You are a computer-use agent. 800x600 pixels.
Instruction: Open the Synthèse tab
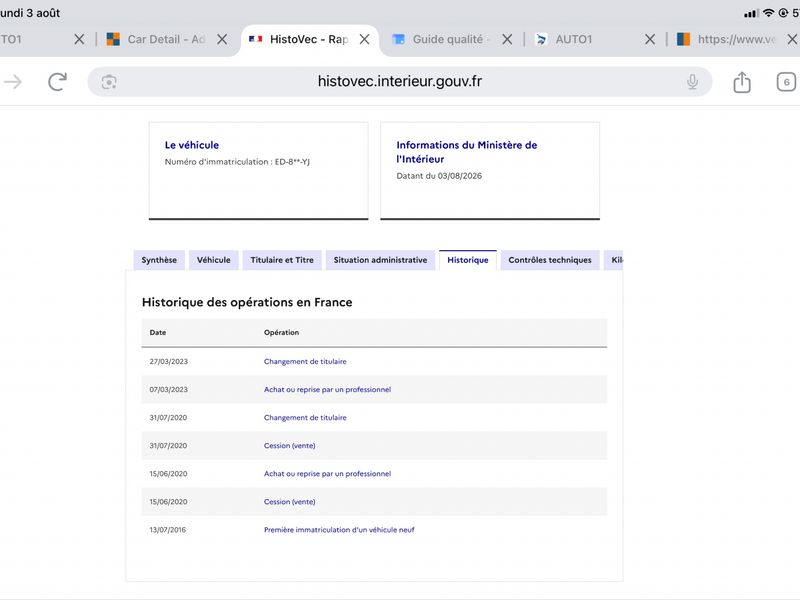pos(159,260)
